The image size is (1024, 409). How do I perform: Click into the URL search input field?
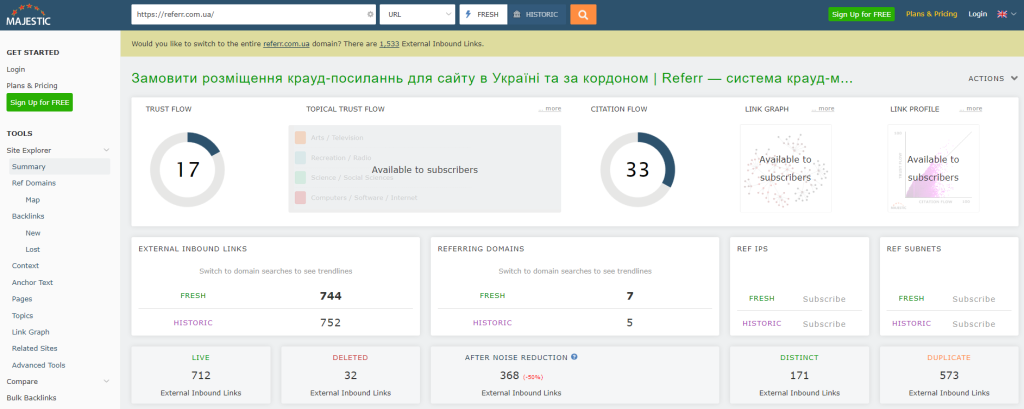coord(248,14)
